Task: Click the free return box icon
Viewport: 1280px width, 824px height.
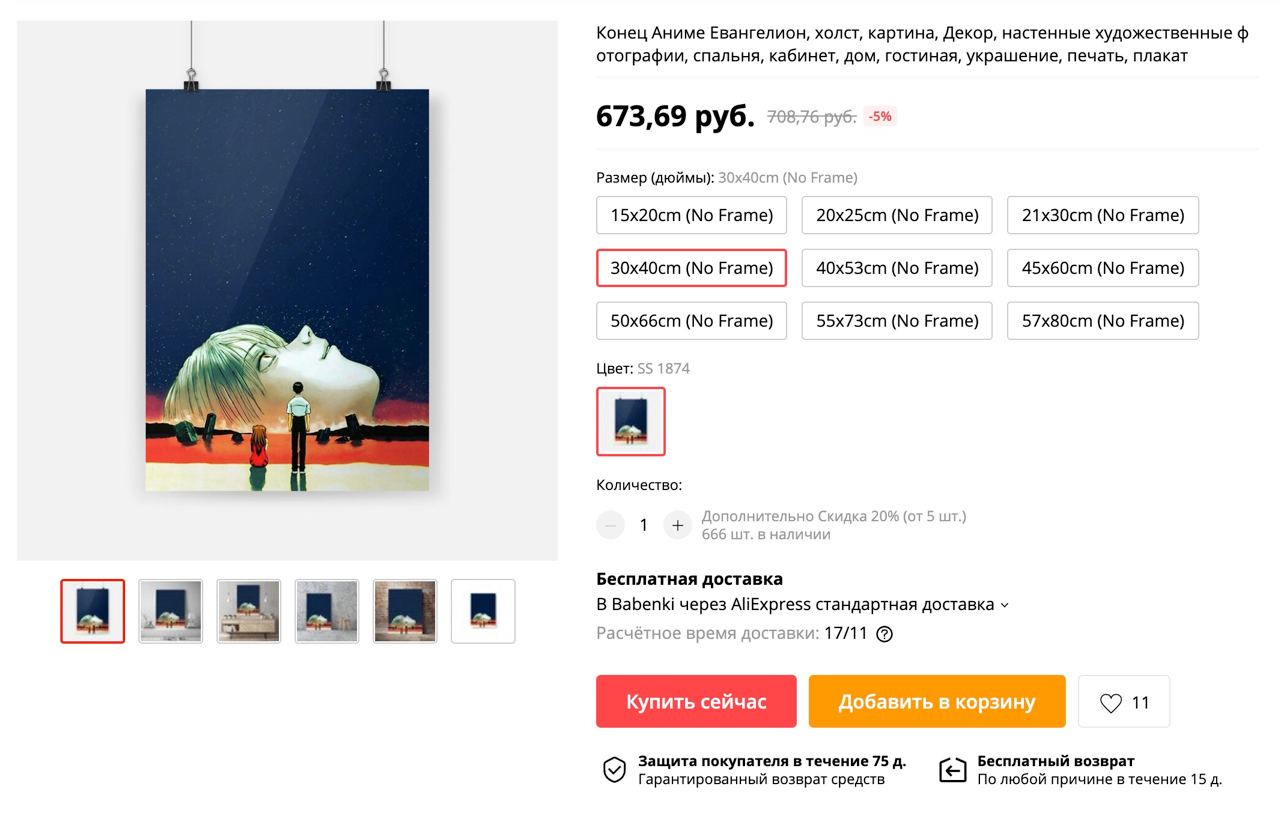Action: click(x=953, y=770)
